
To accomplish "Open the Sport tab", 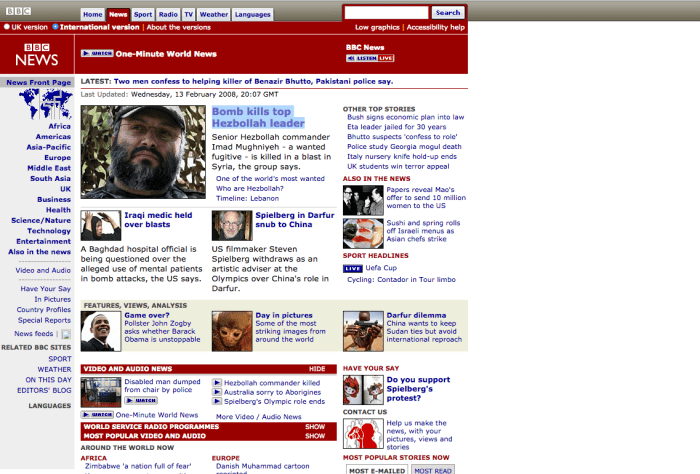I will 143,14.
